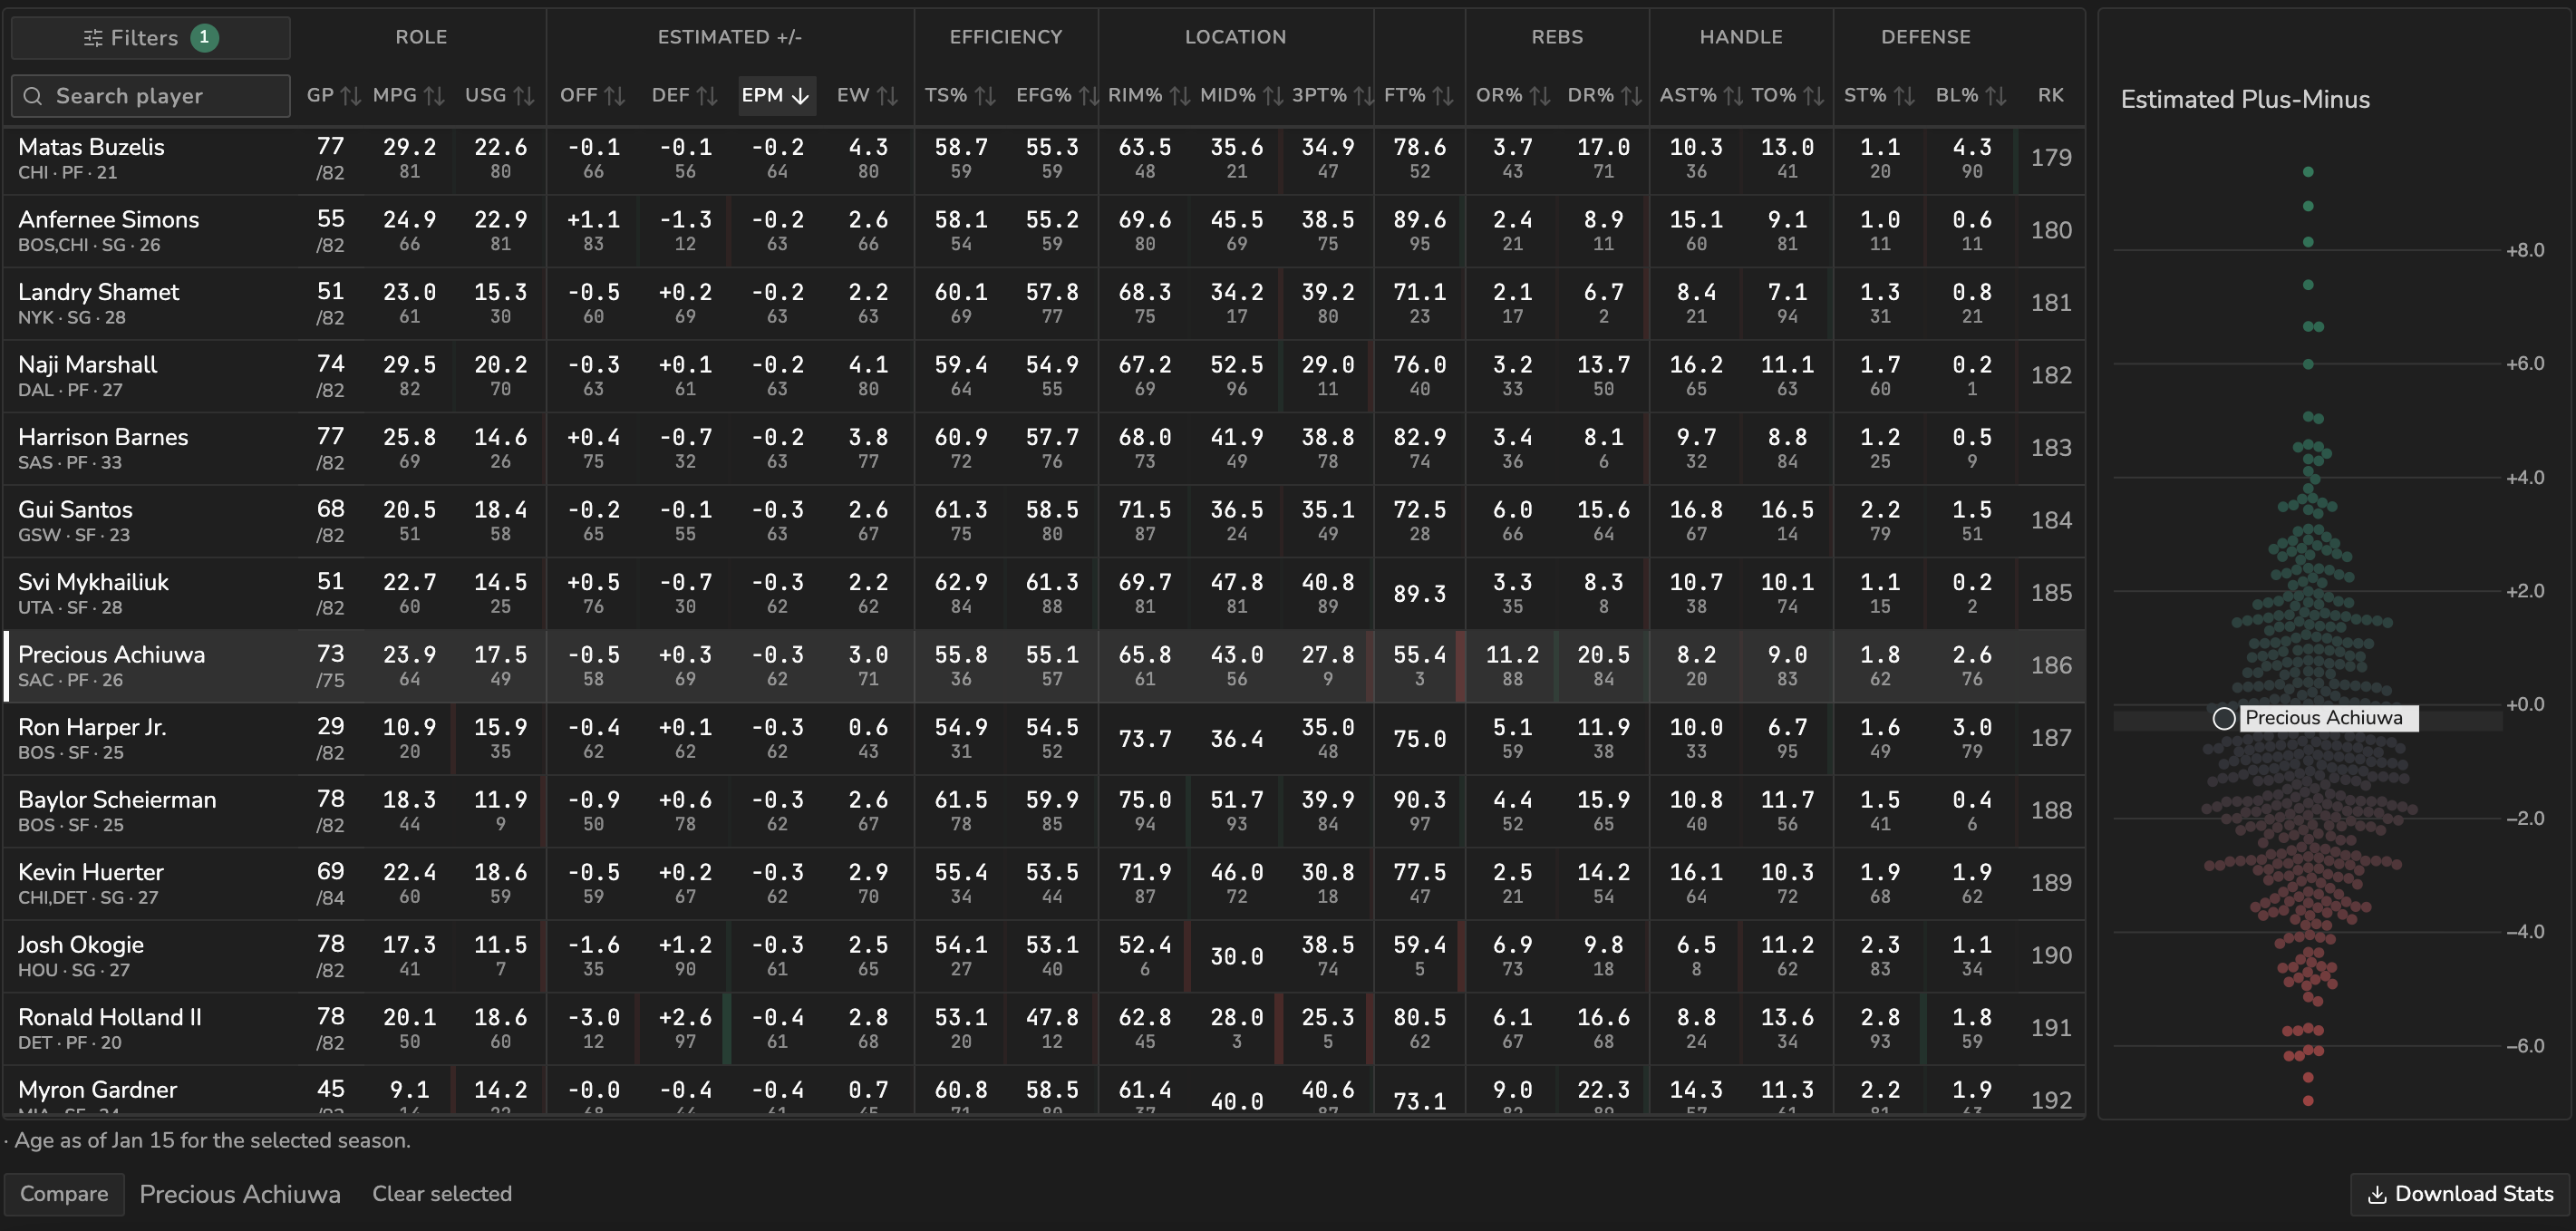Download Stats button click

2462,1194
